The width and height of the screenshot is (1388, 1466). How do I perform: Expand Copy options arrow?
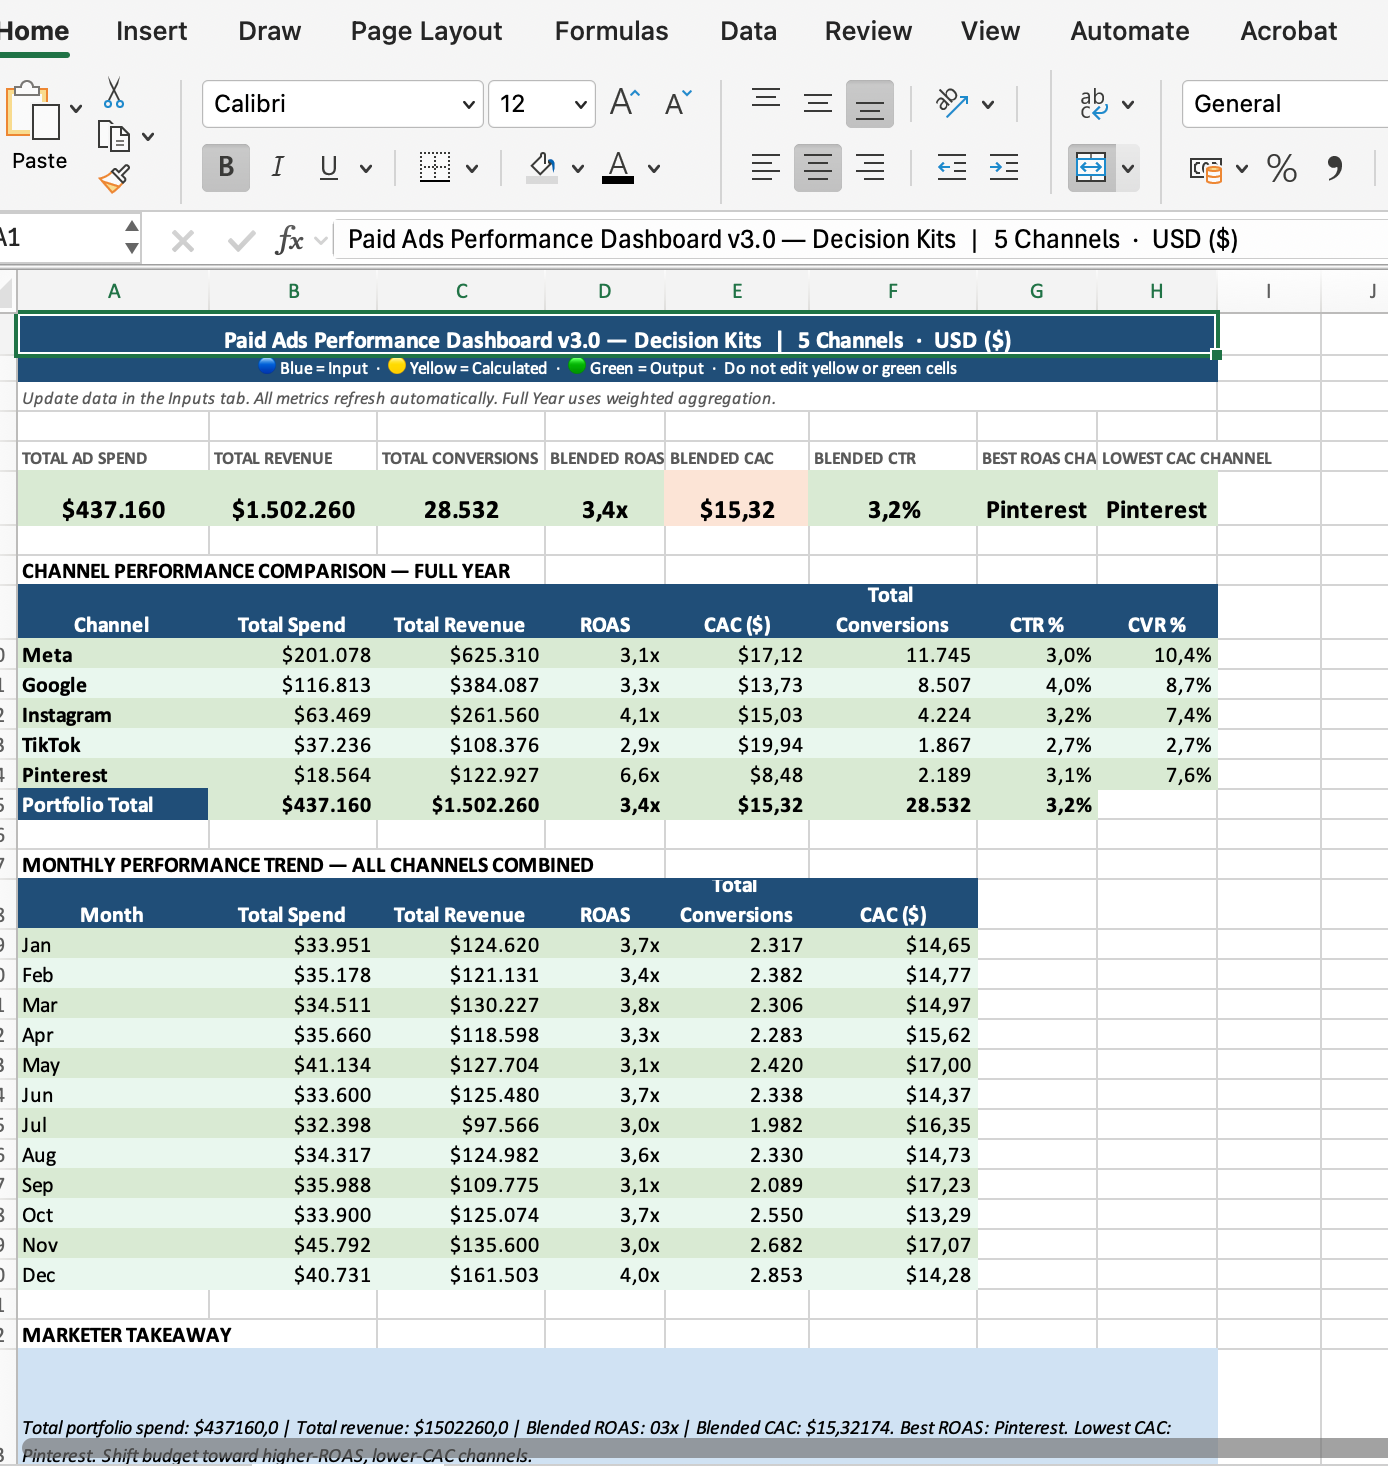coord(148,137)
